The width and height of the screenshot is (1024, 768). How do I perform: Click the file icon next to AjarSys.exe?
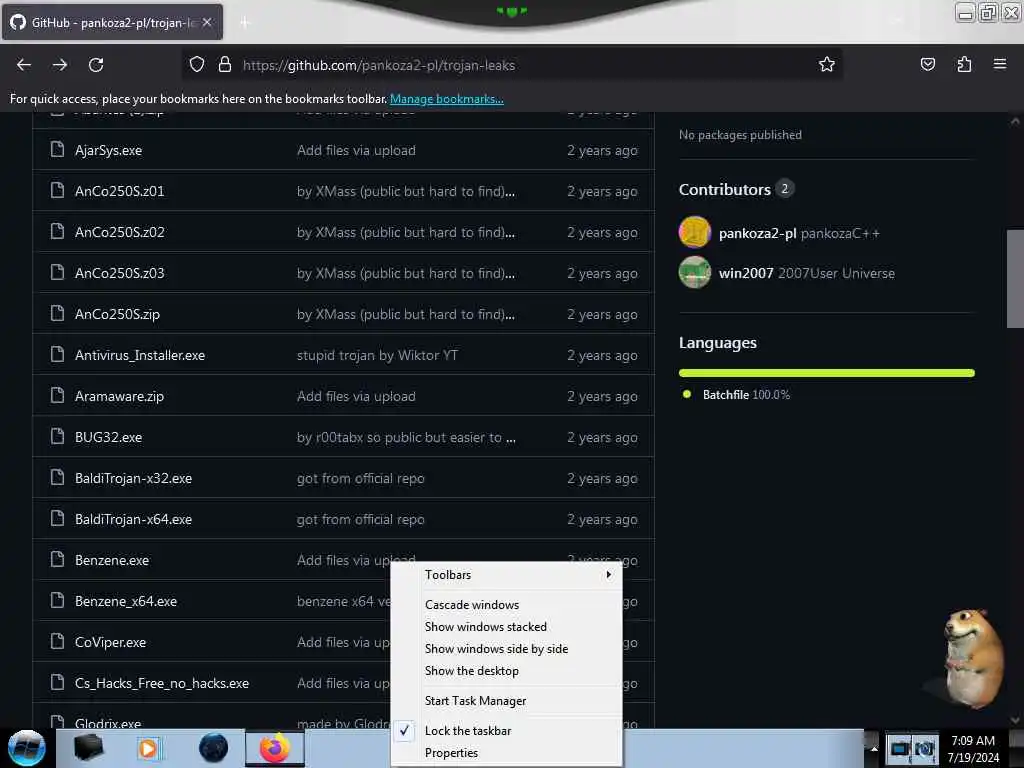[x=57, y=150]
